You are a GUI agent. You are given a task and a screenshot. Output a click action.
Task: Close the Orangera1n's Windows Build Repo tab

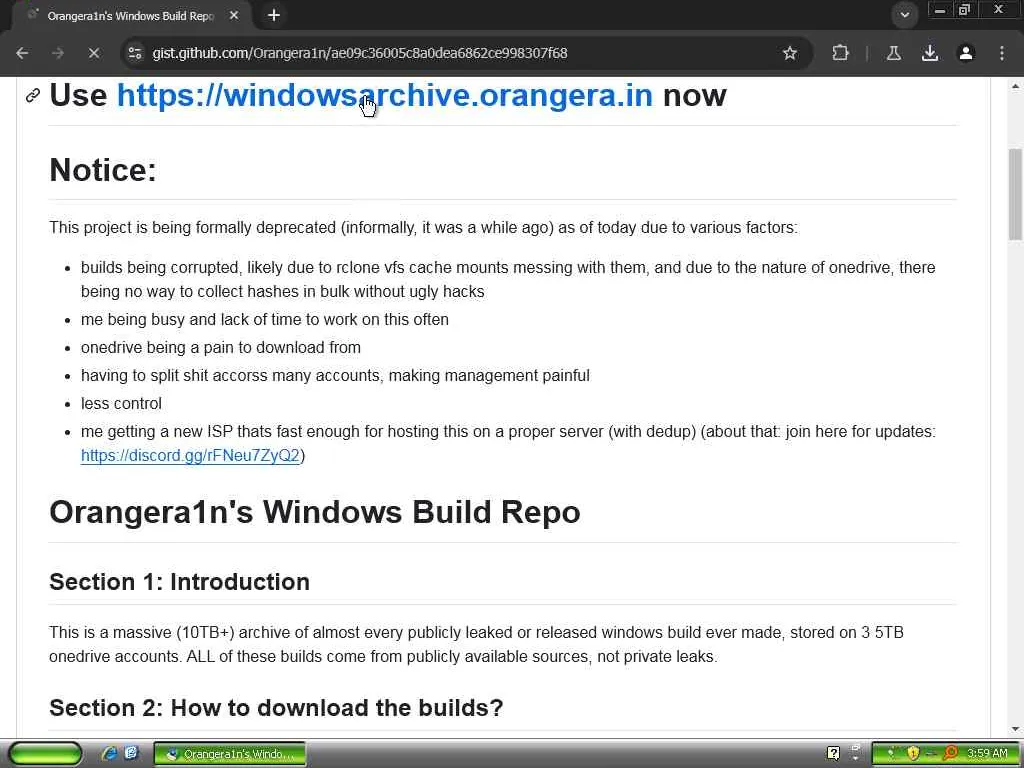(234, 15)
